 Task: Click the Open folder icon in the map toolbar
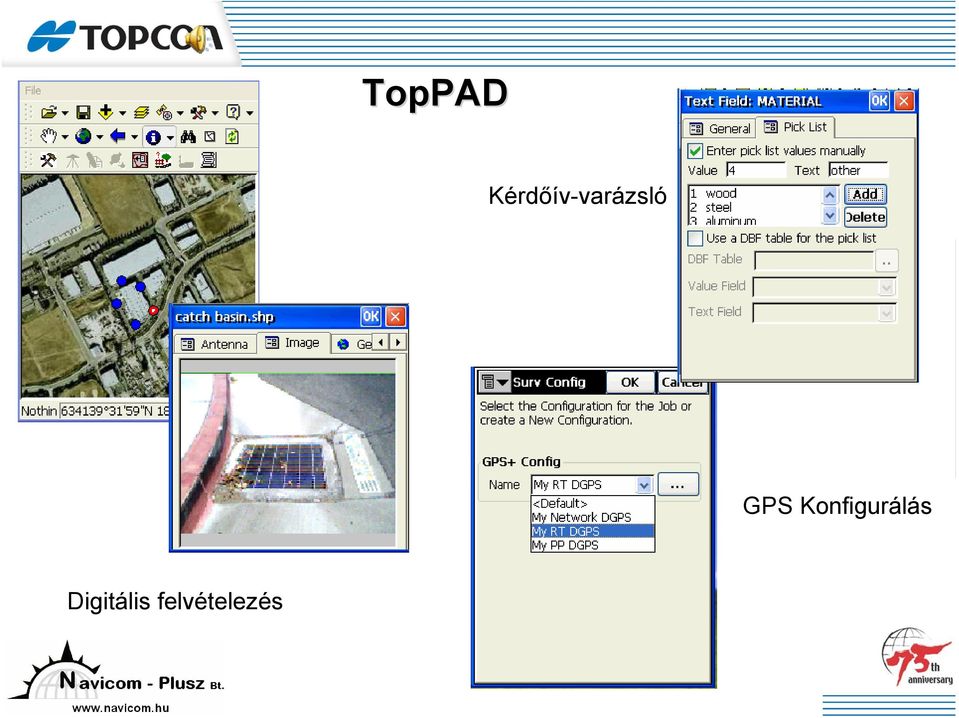click(x=48, y=113)
